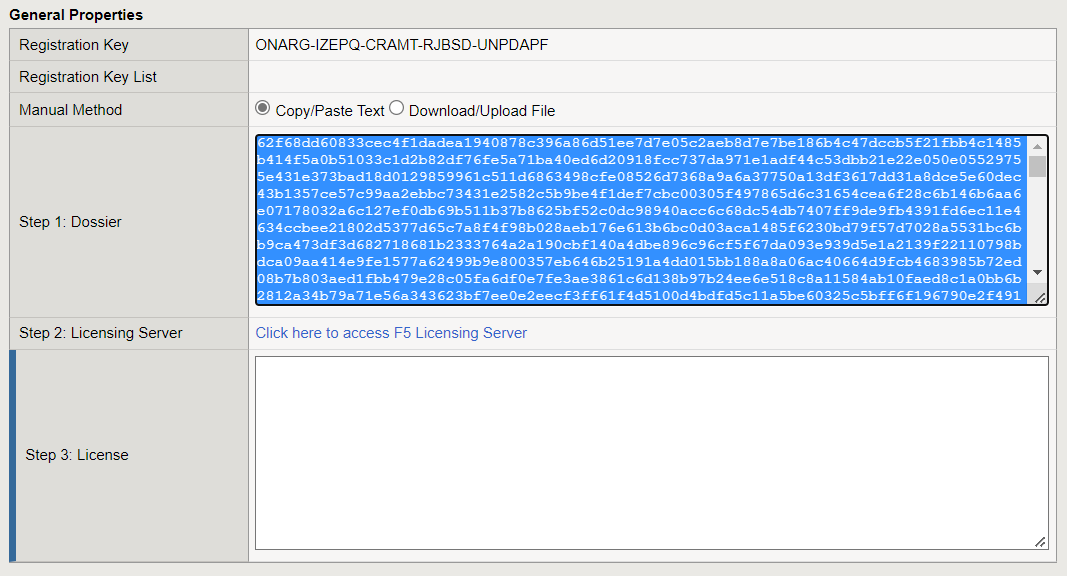The image size is (1067, 576).
Task: Open the F5 Licensing Server link
Action: [x=391, y=333]
